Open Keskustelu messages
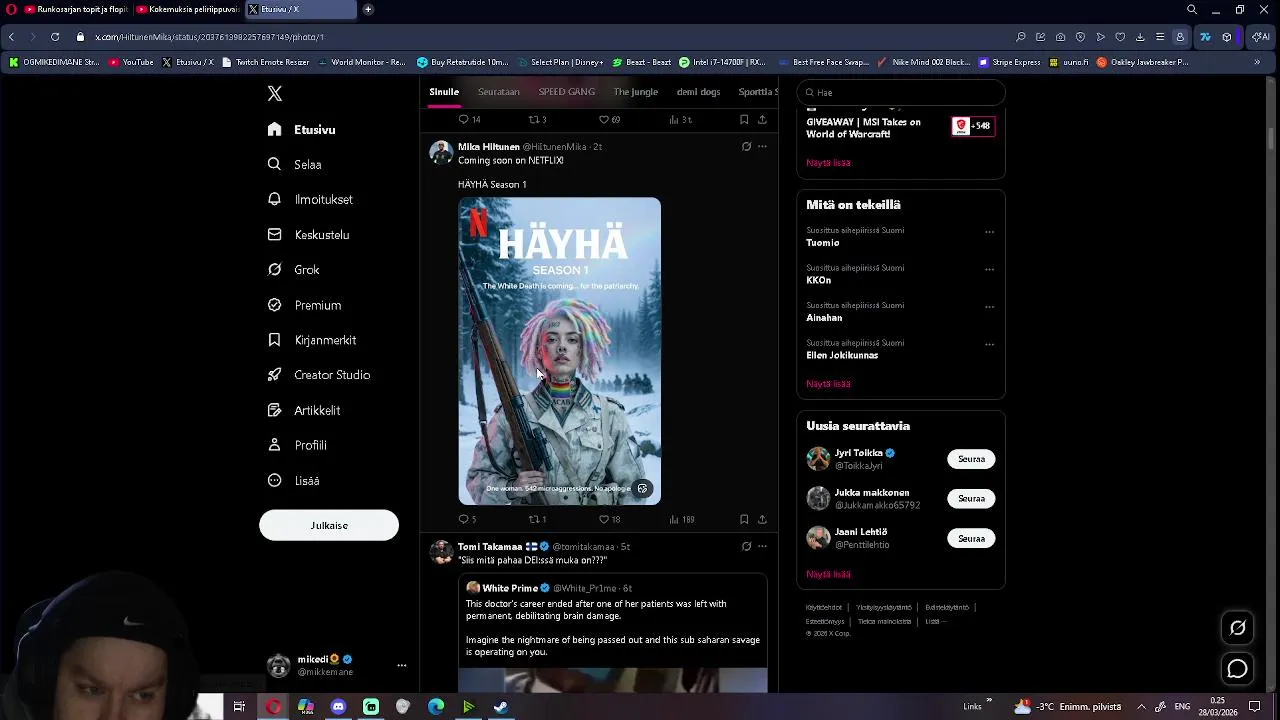 [308, 235]
